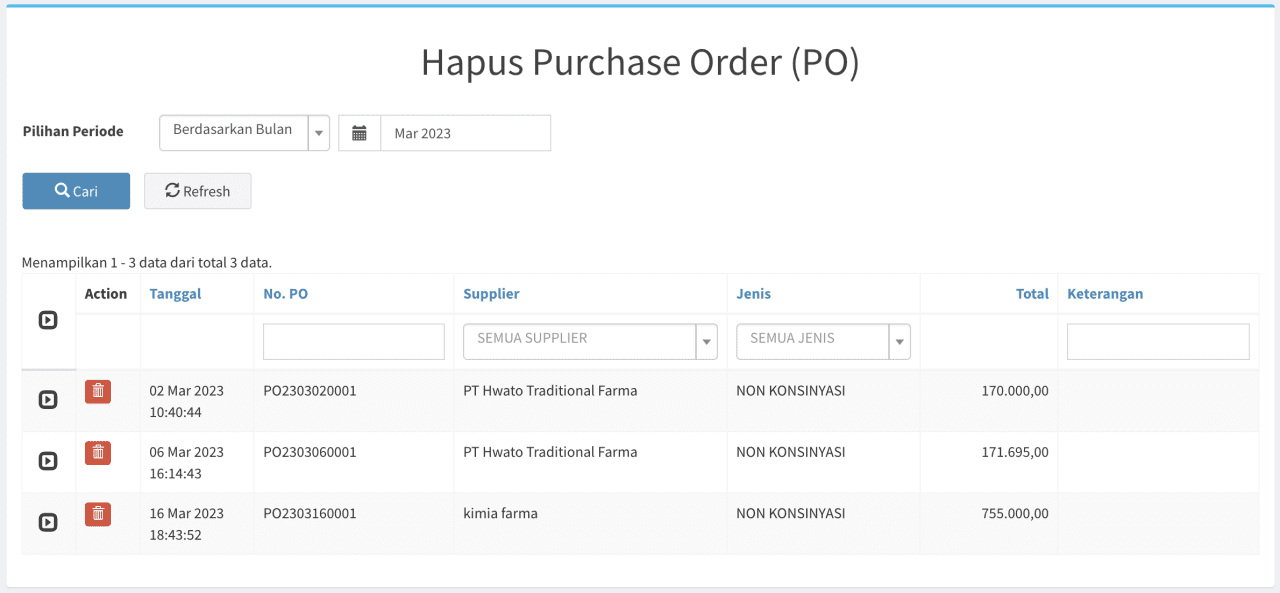
Task: Delete purchase order PO2303020001
Action: tap(98, 392)
